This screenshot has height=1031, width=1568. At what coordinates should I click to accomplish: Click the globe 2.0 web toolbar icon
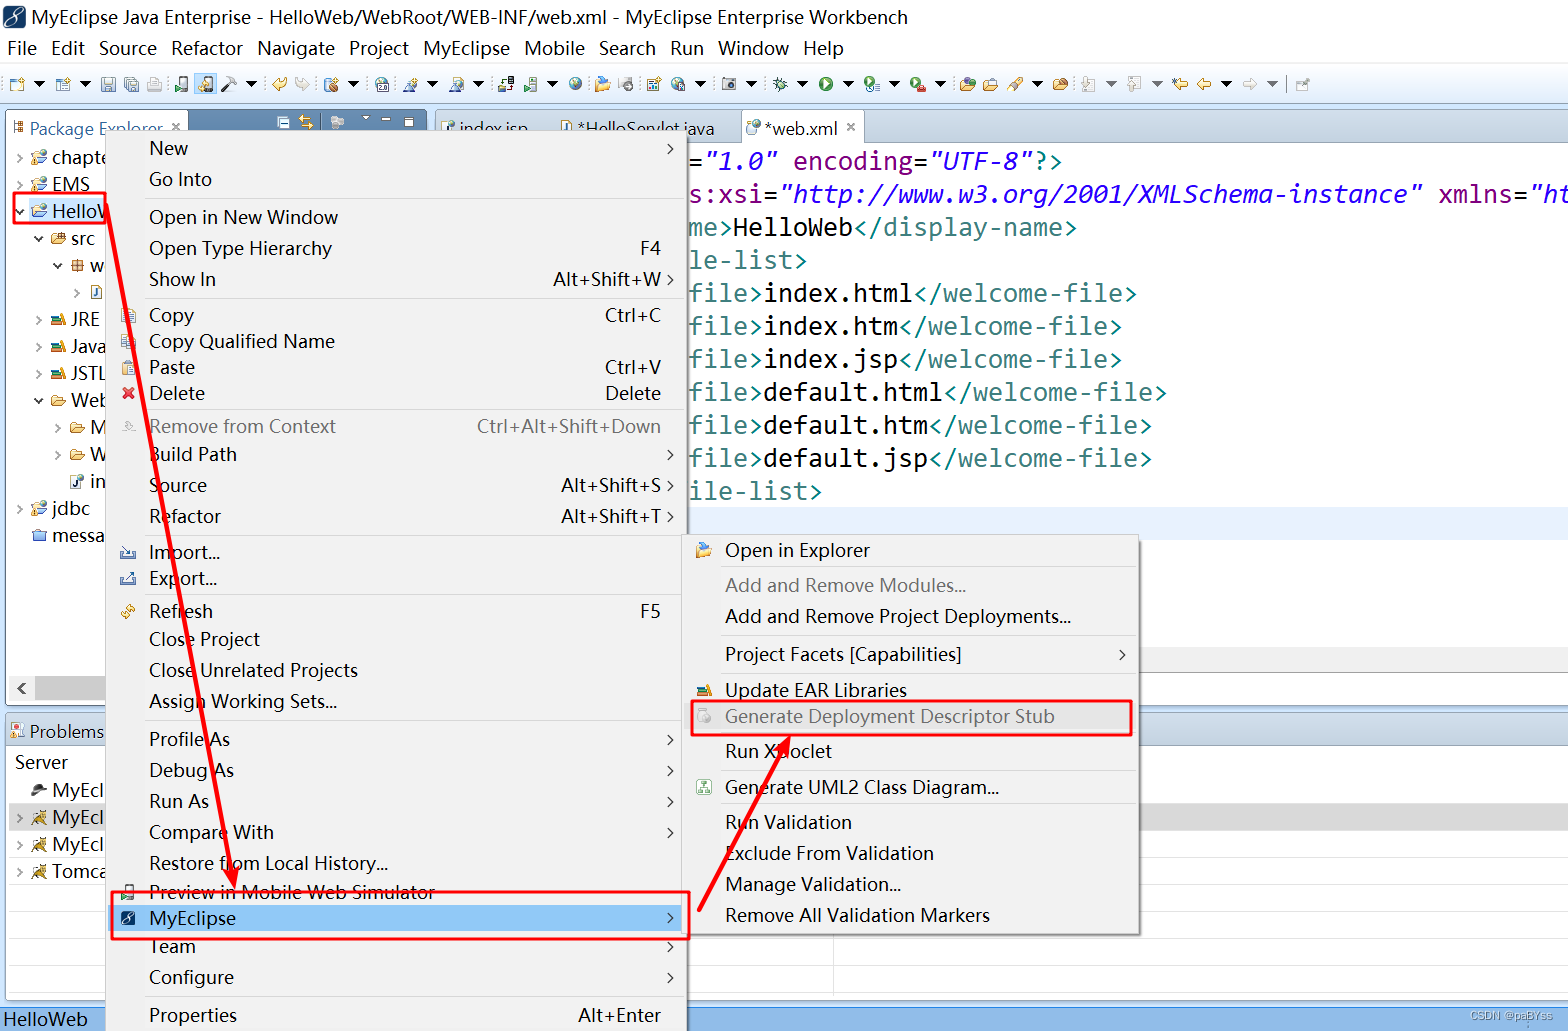click(382, 84)
